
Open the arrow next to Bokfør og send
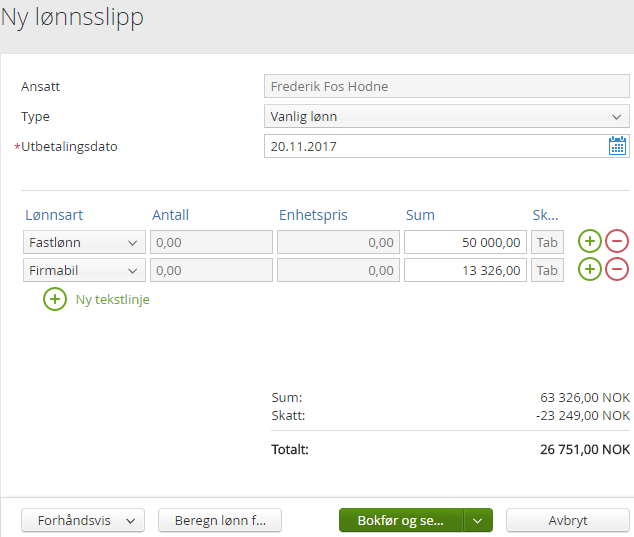pyautogui.click(x=479, y=521)
